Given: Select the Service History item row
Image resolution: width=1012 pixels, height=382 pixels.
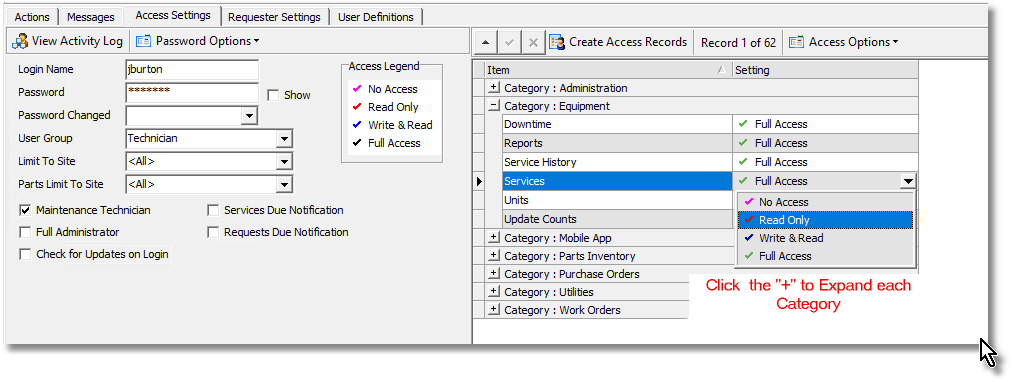Looking at the screenshot, I should (x=617, y=162).
